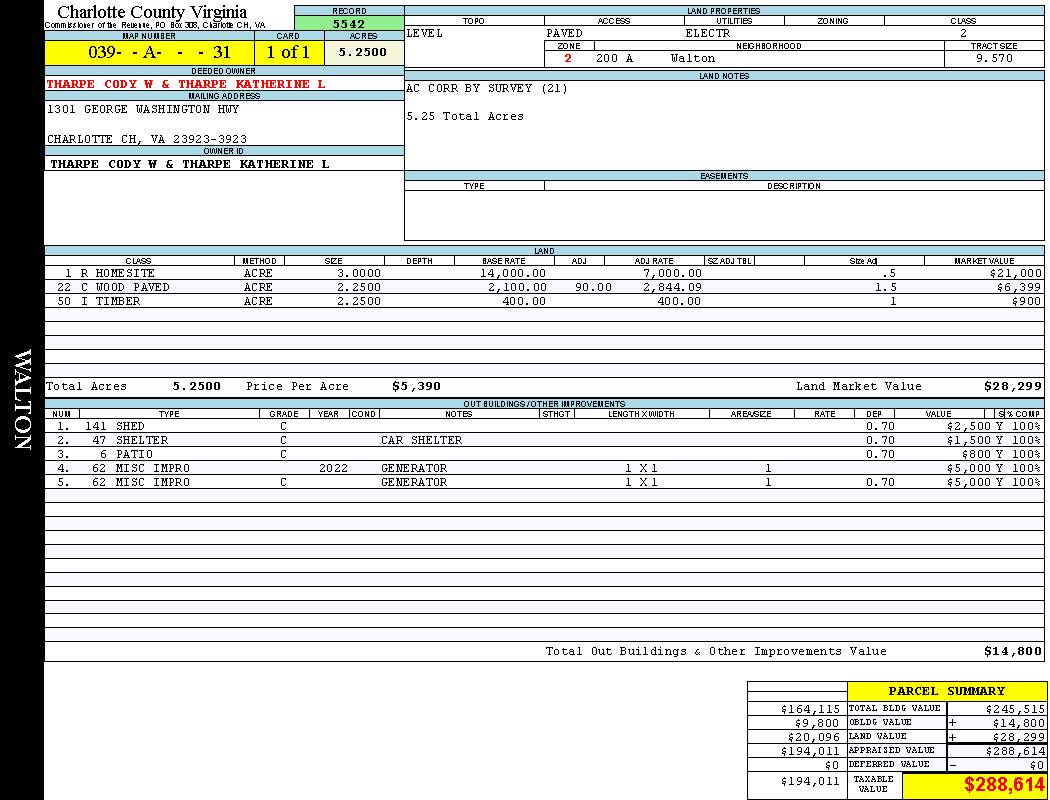Click the tract size value 9.570
1050x800 pixels.
(993, 58)
